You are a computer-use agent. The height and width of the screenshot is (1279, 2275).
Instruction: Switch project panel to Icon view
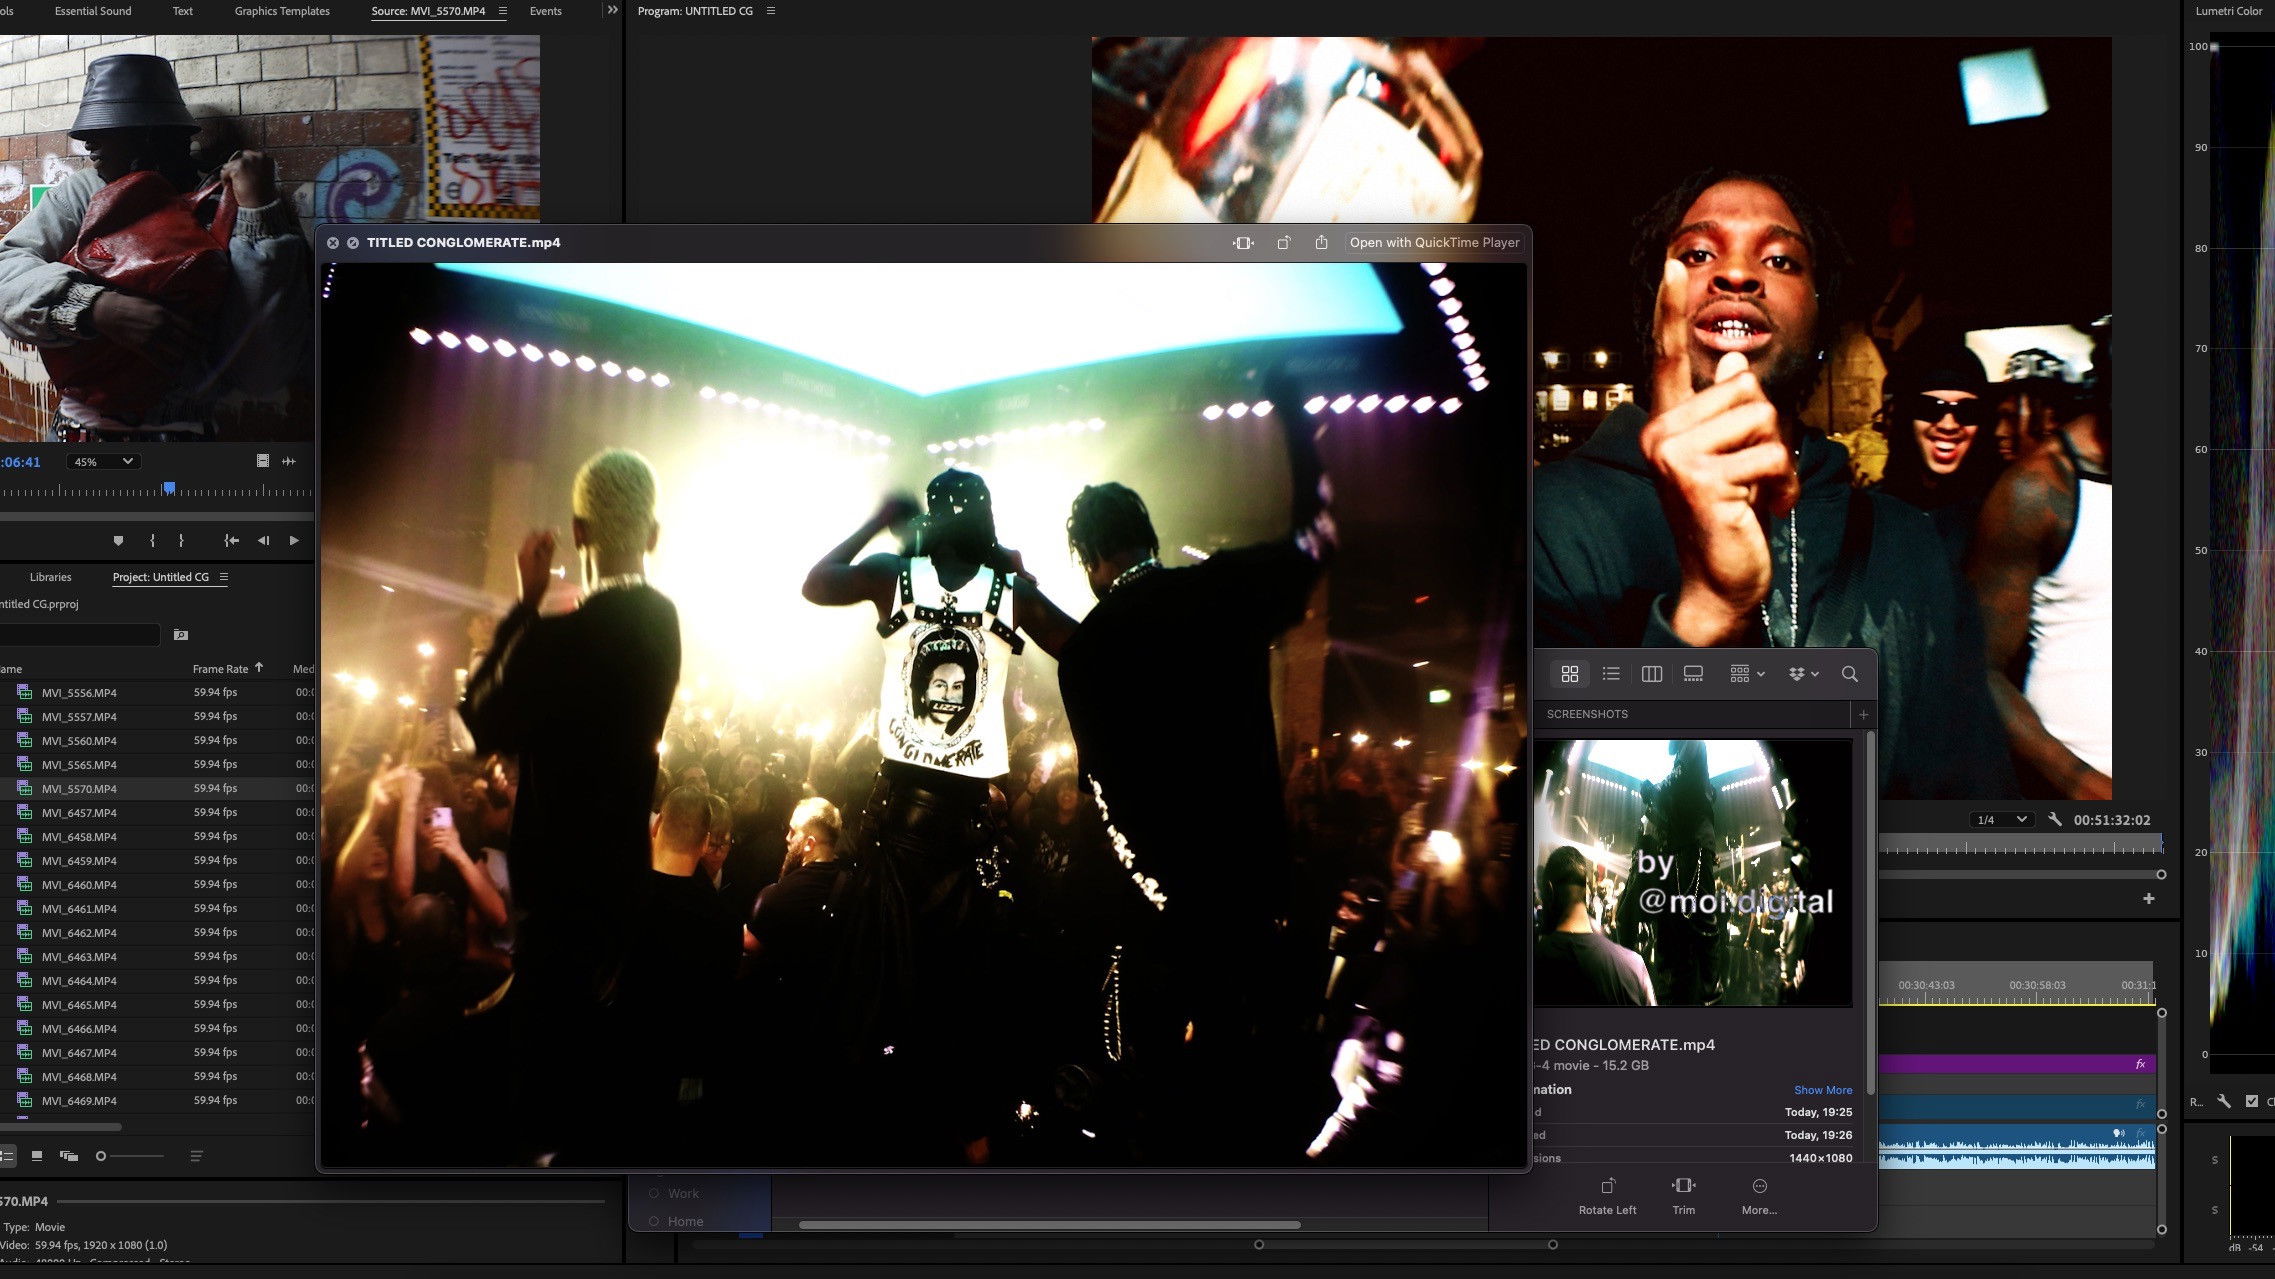coord(37,1156)
